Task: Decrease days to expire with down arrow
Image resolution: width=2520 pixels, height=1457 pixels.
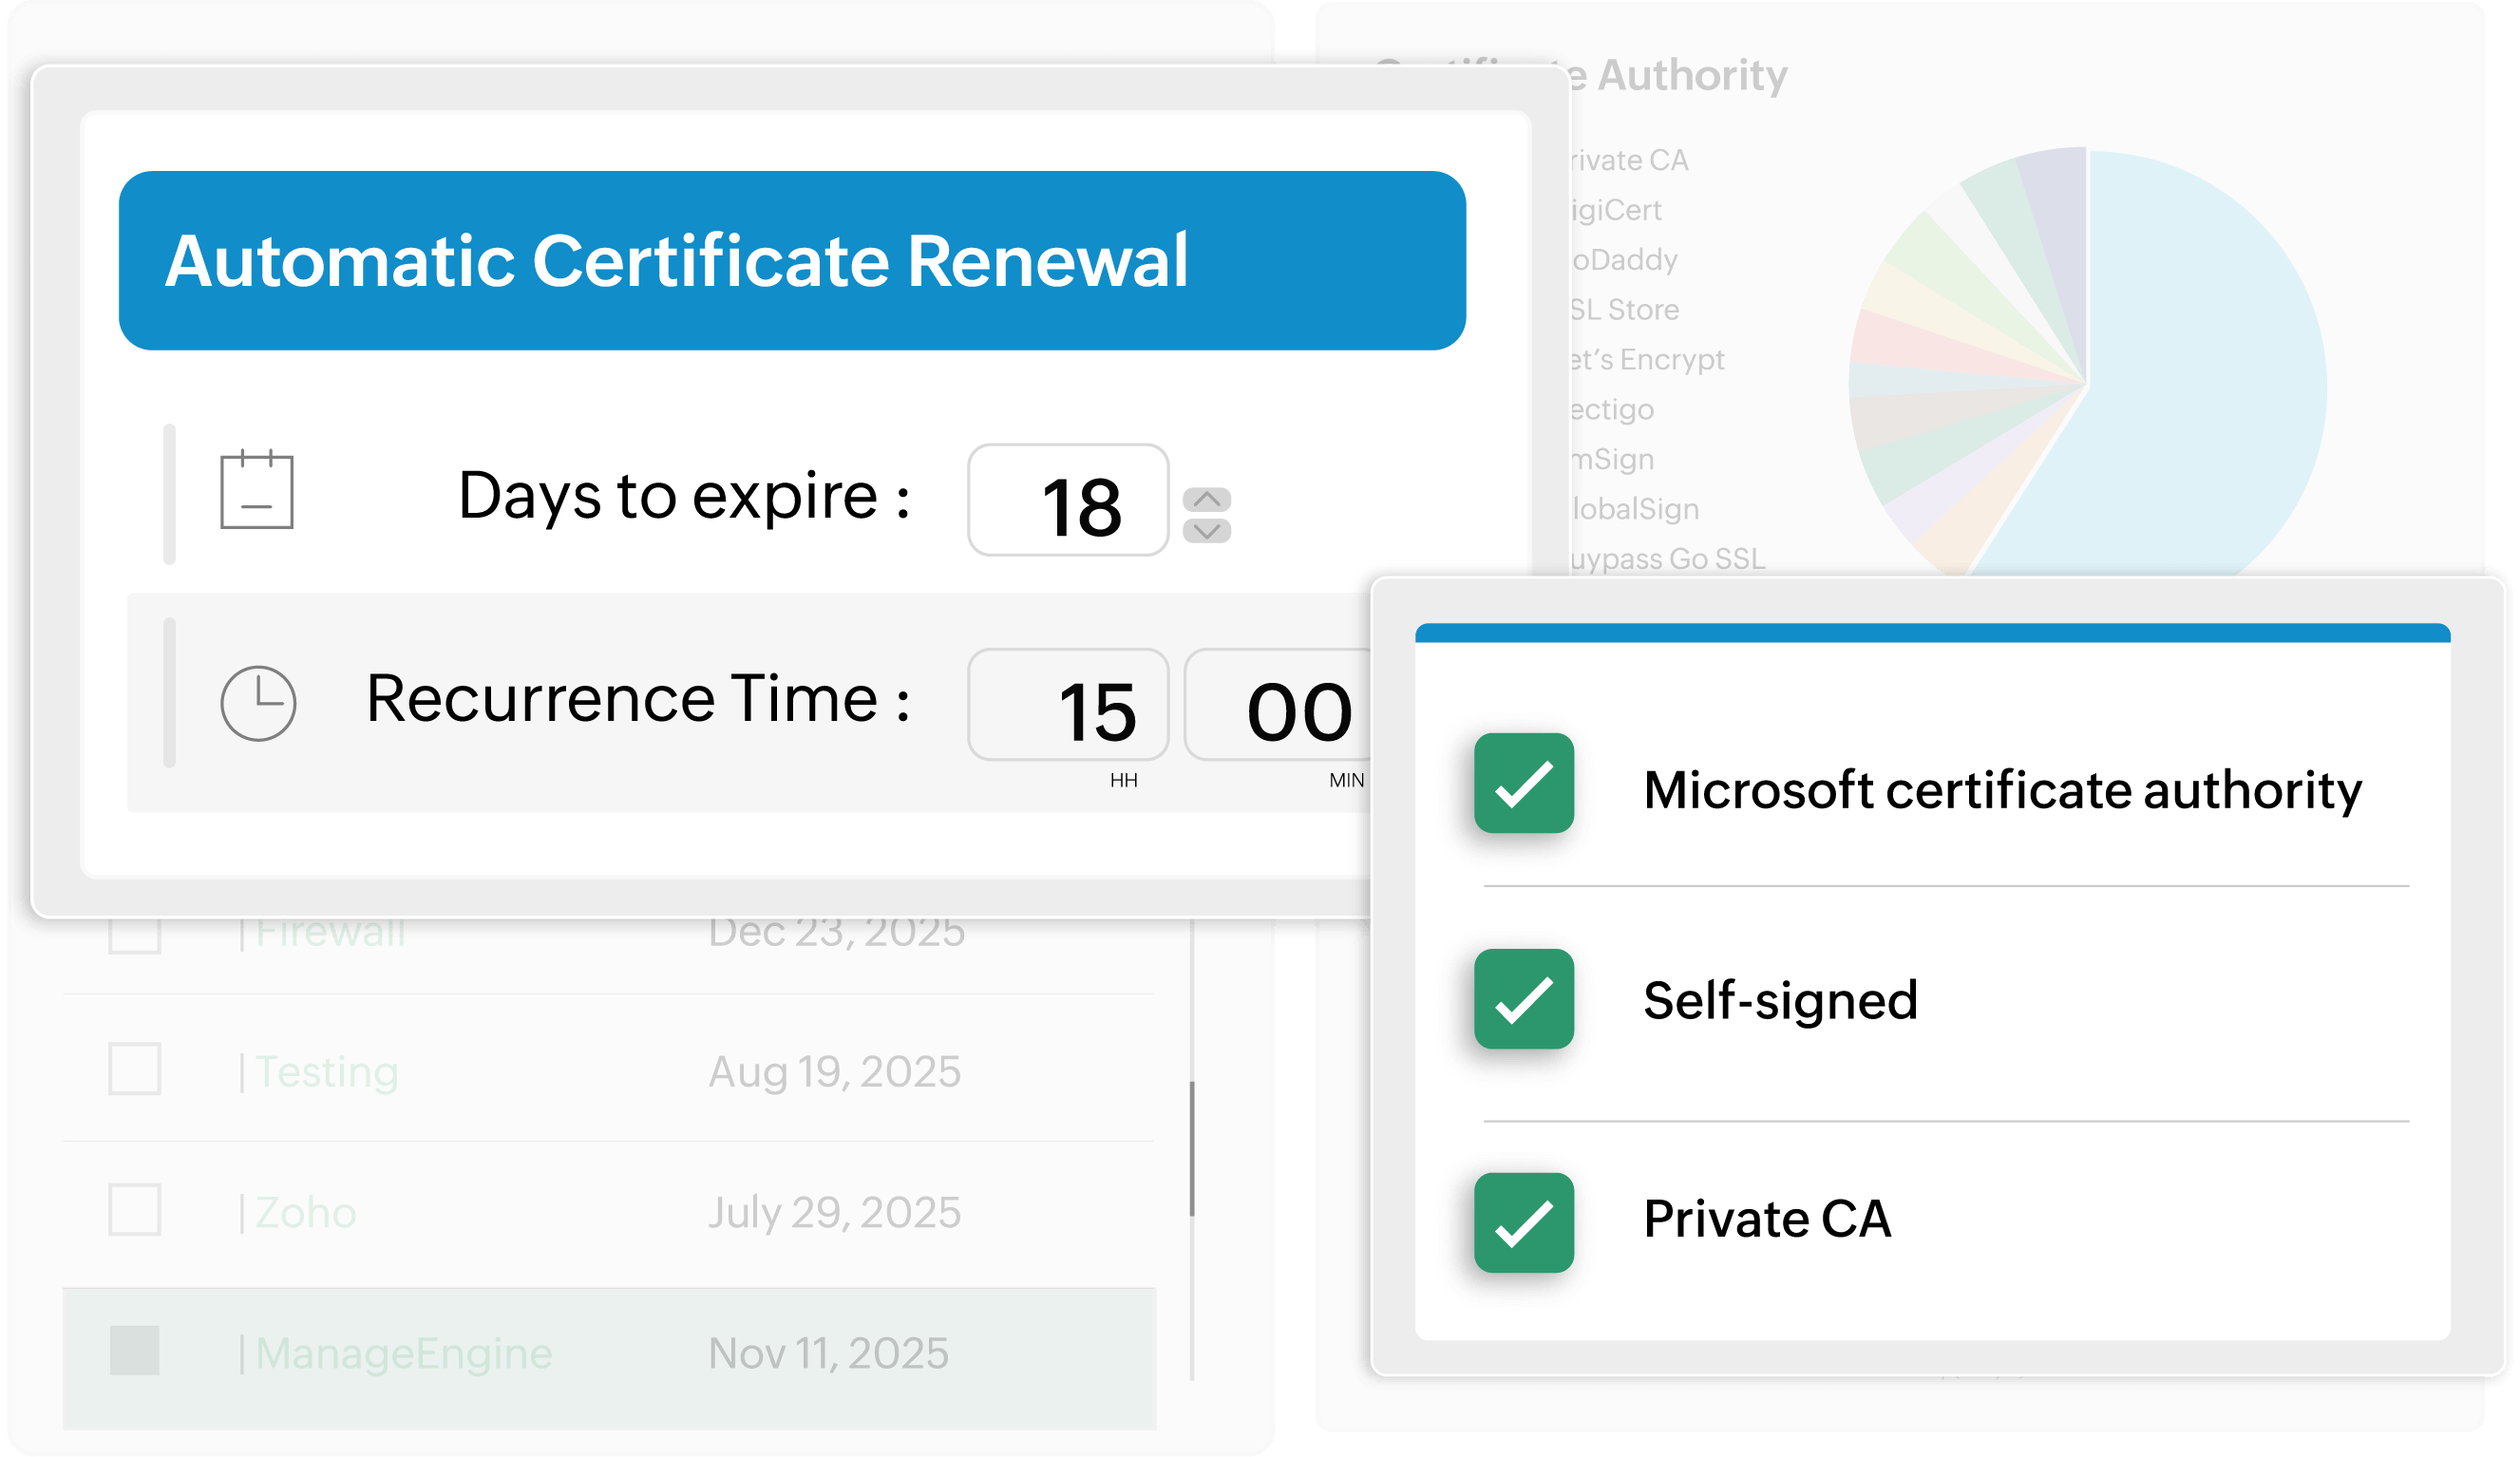Action: [x=1206, y=530]
